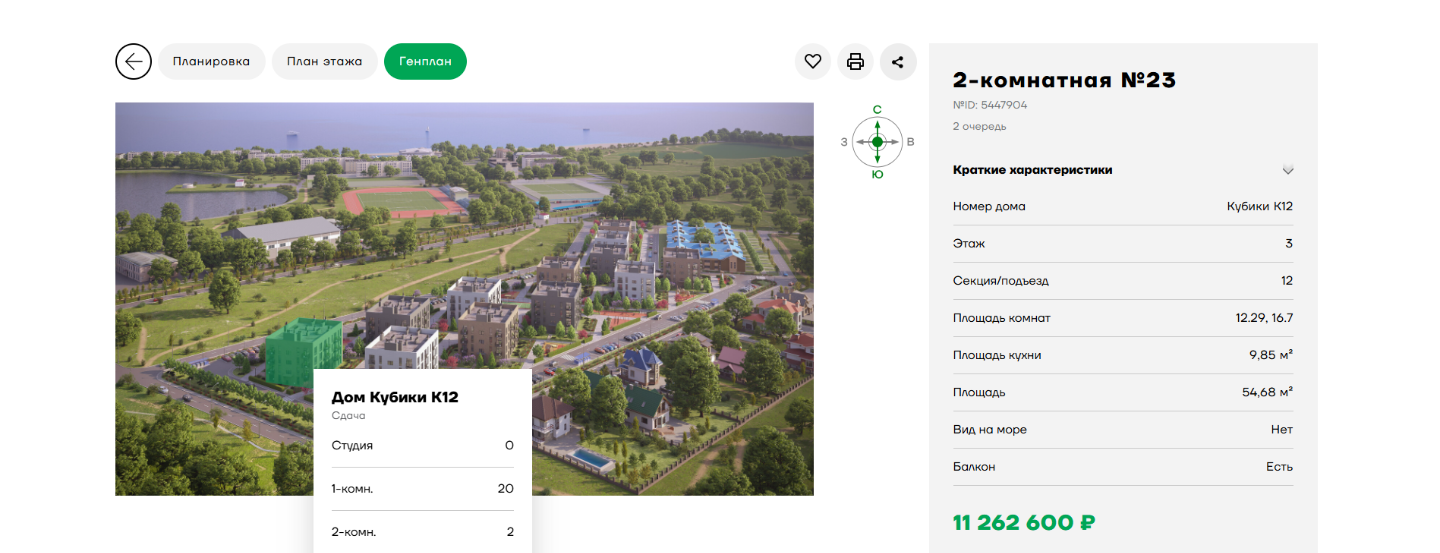This screenshot has height=553, width=1440.
Task: Click the blue-roofed building on the aerial render
Action: [x=703, y=239]
